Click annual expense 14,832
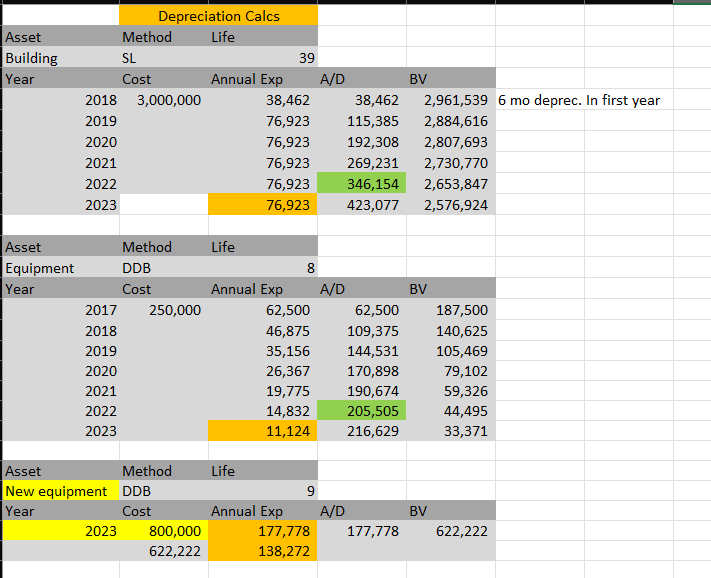 click(x=263, y=411)
